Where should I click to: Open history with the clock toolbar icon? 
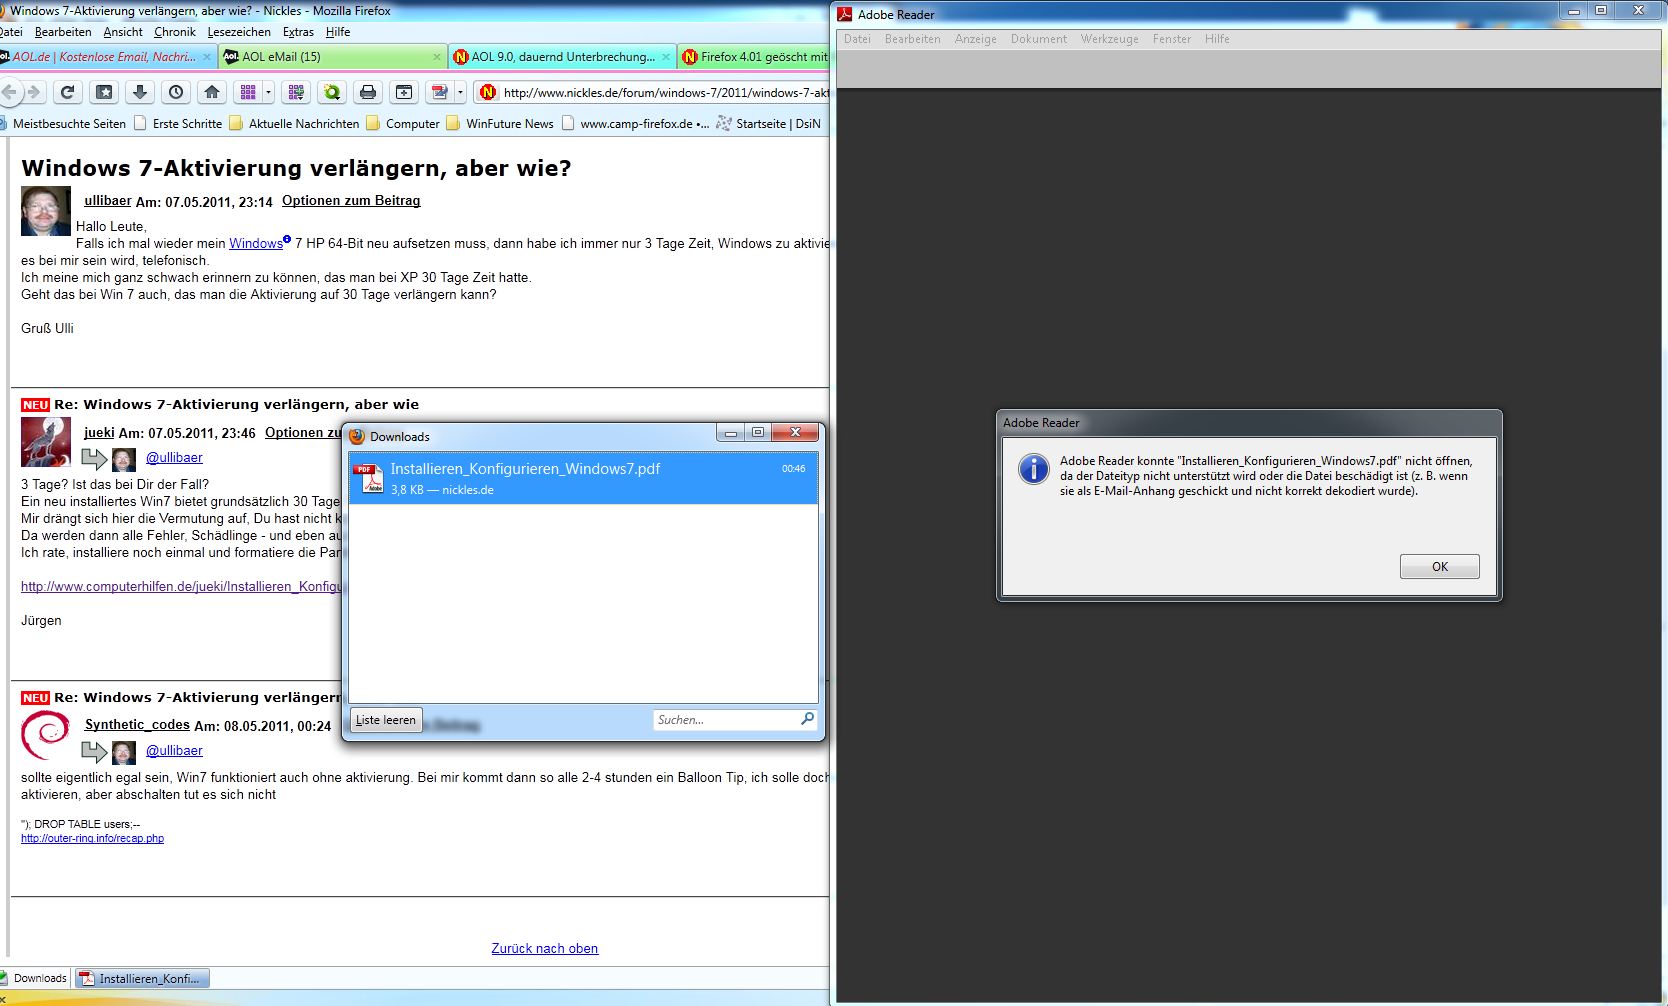click(x=176, y=92)
